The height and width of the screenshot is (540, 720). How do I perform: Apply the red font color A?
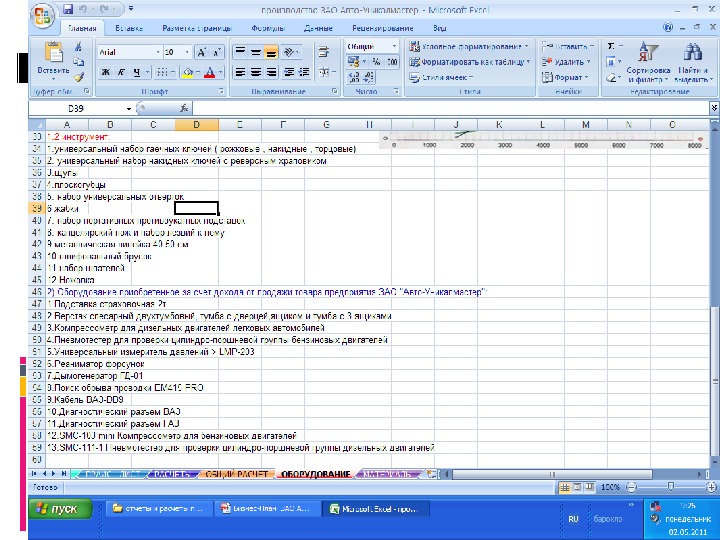pos(209,72)
